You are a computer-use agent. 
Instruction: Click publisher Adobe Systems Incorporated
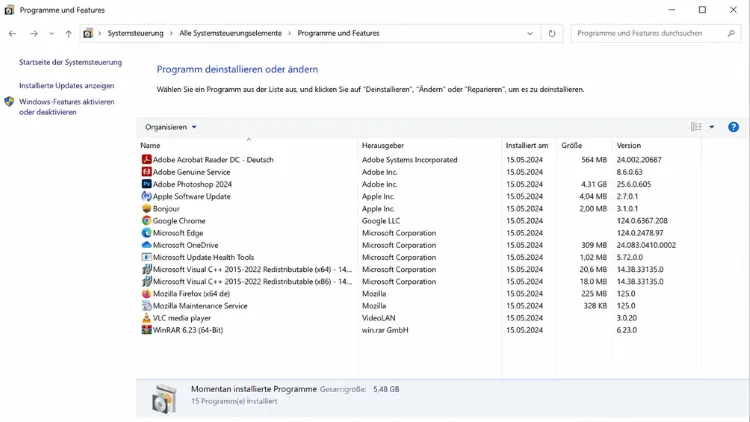tap(409, 160)
